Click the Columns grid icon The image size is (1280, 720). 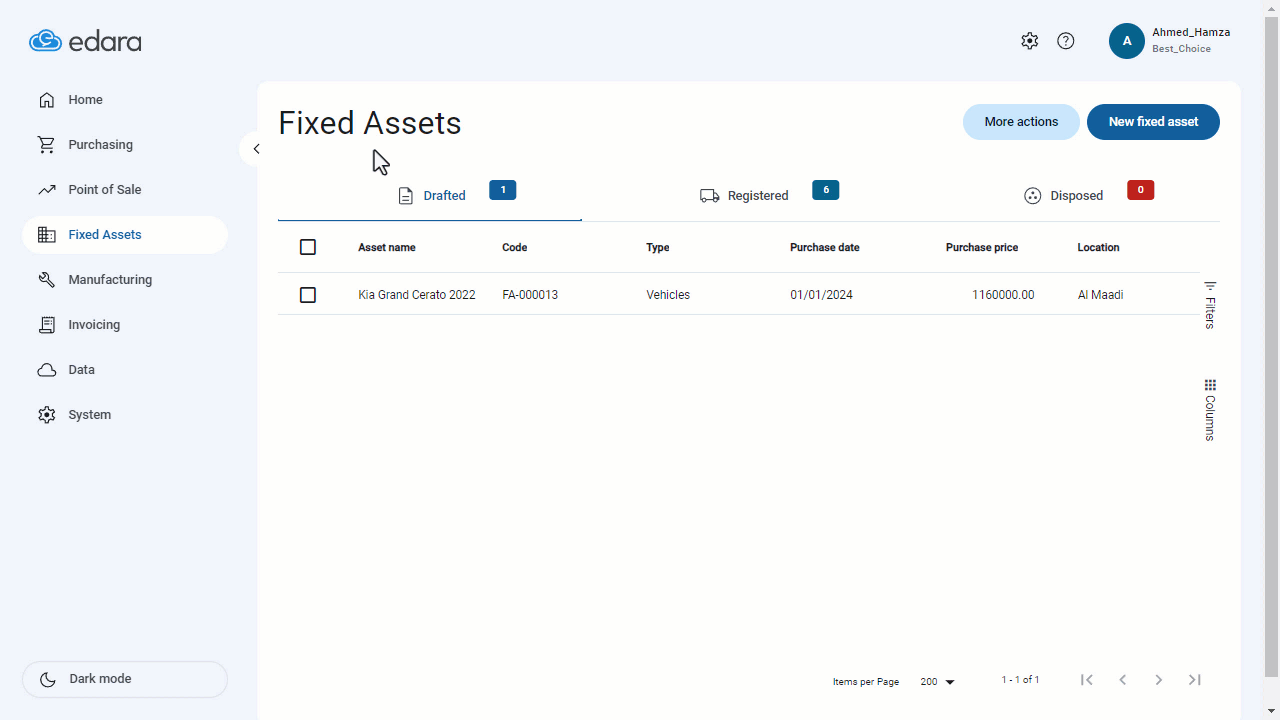pyautogui.click(x=1210, y=385)
